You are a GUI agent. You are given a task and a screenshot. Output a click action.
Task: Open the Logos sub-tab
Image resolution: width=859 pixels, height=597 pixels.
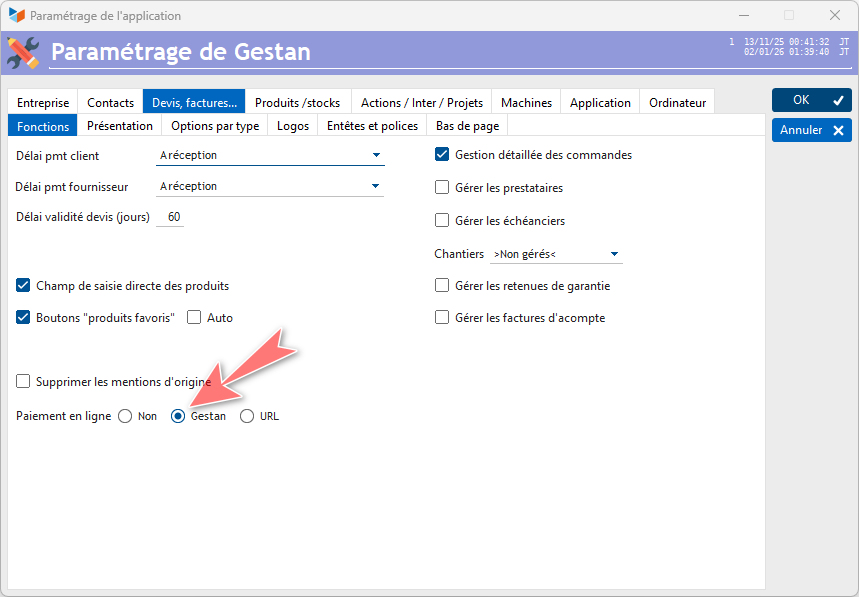pyautogui.click(x=293, y=126)
